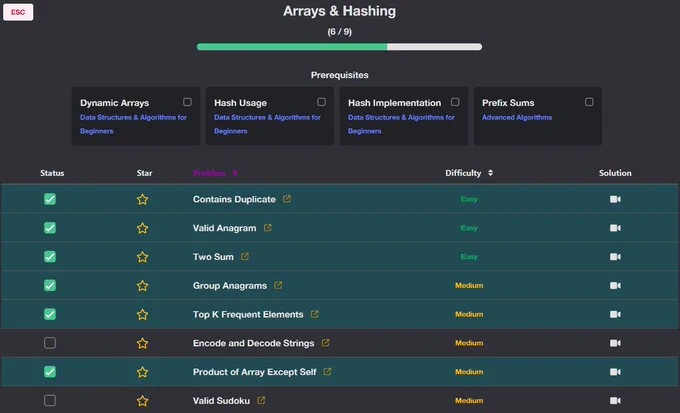680x413 pixels.
Task: Click the Arrays & Hashing progress bar
Action: 339,47
